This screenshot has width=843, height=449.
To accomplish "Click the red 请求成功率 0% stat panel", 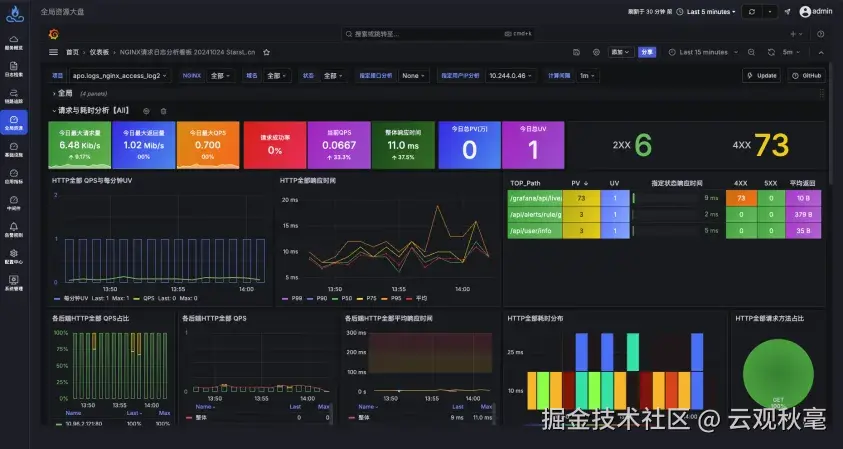I will pos(275,145).
